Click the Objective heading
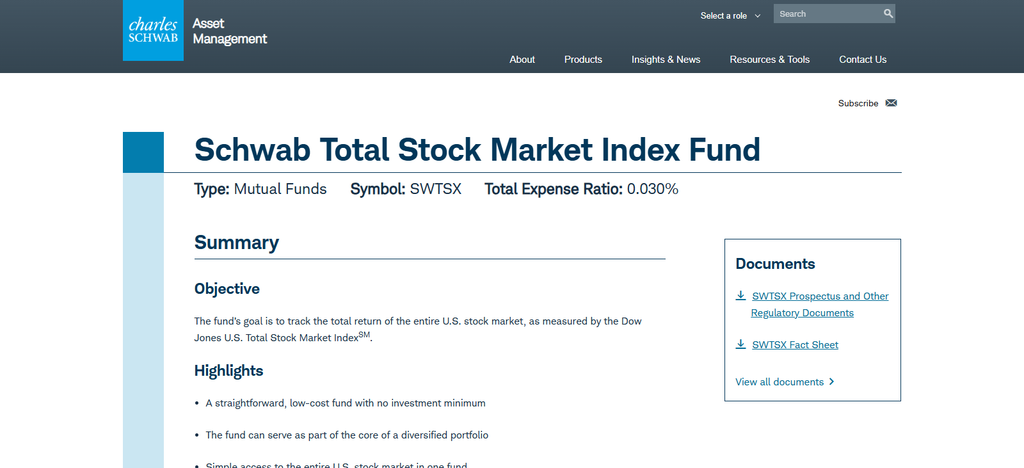1024x468 pixels. coord(227,289)
